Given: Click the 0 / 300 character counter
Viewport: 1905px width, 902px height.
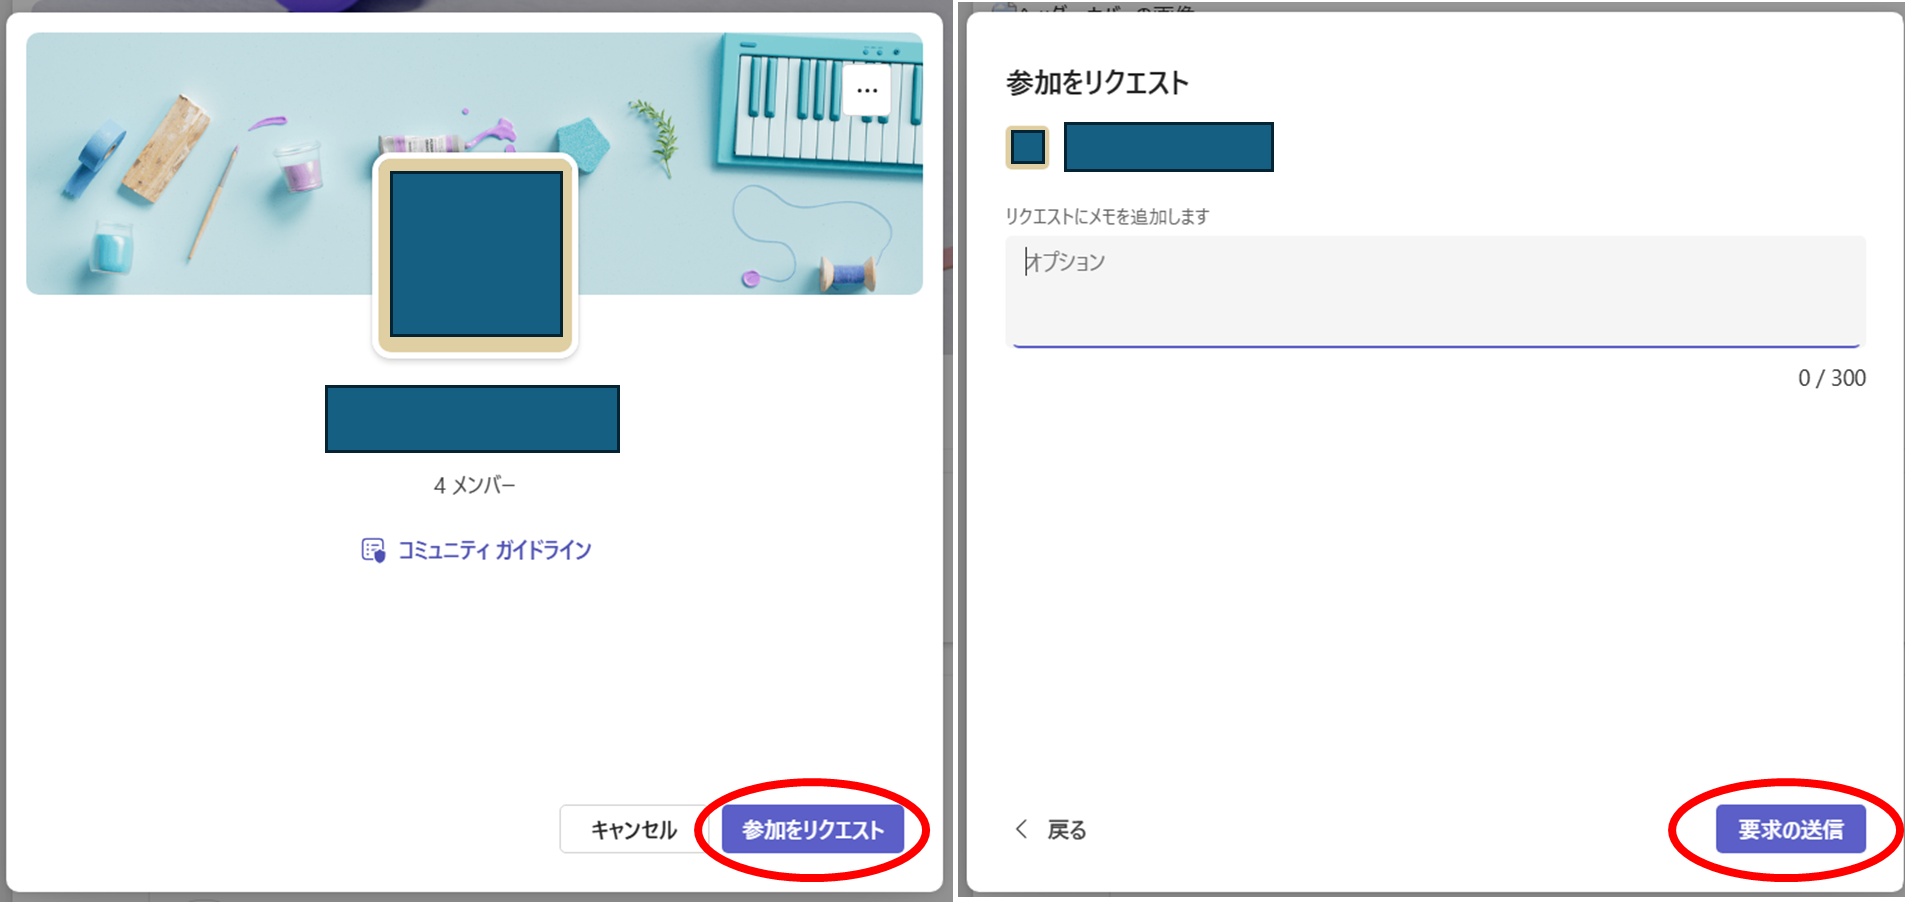Looking at the screenshot, I should 1832,378.
